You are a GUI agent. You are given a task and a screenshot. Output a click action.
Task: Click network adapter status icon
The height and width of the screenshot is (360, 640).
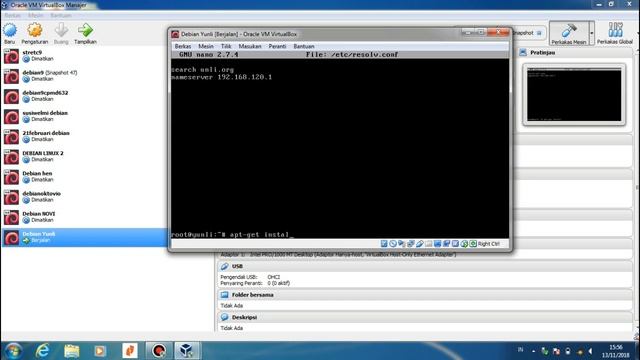411,244
